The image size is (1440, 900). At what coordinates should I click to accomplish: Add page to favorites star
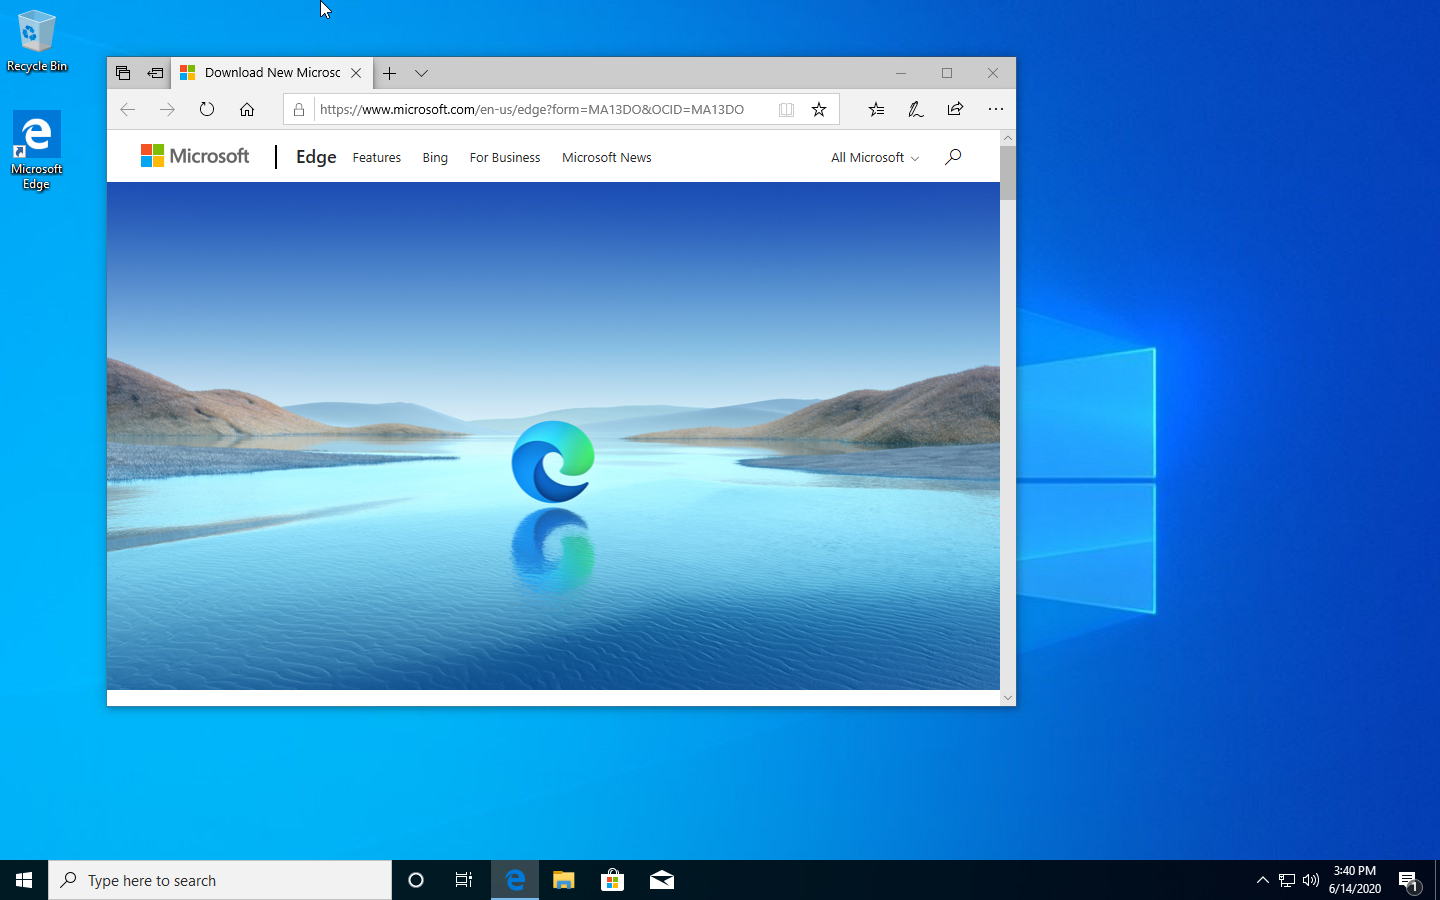819,110
